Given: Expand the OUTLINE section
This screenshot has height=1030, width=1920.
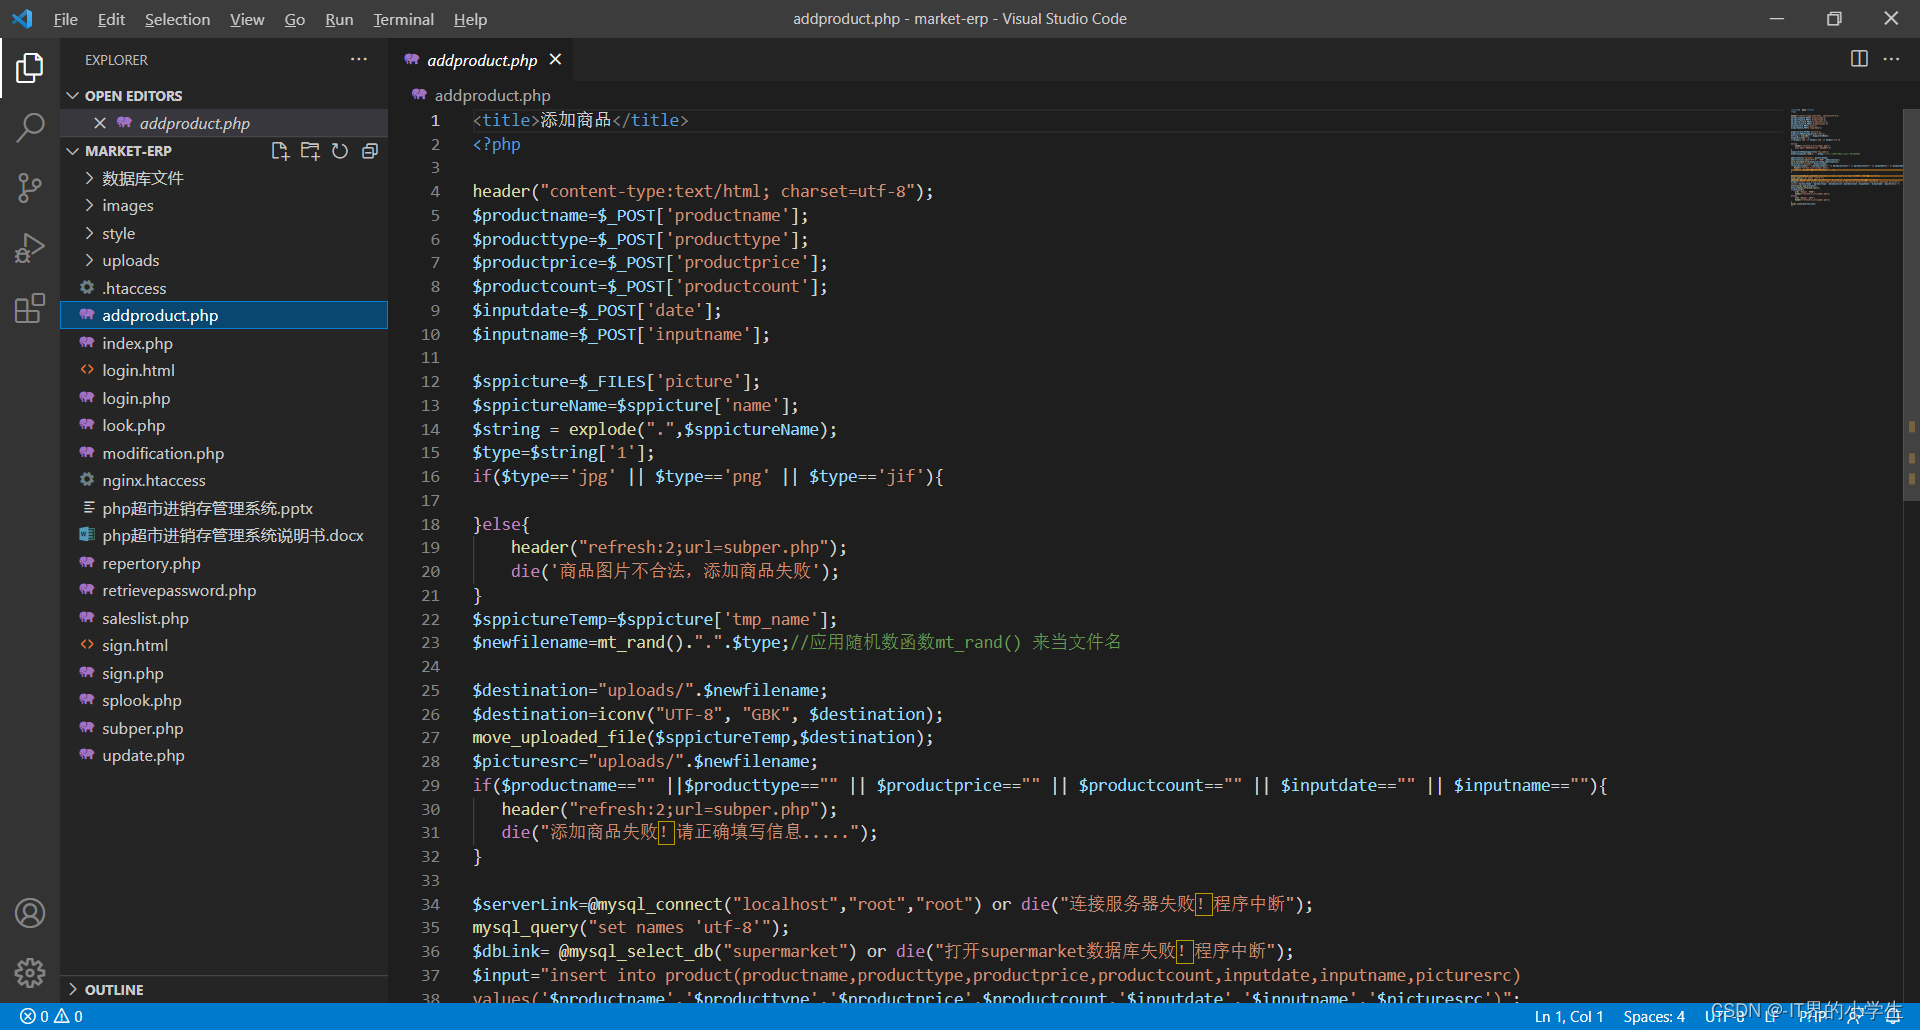Looking at the screenshot, I should pos(224,989).
